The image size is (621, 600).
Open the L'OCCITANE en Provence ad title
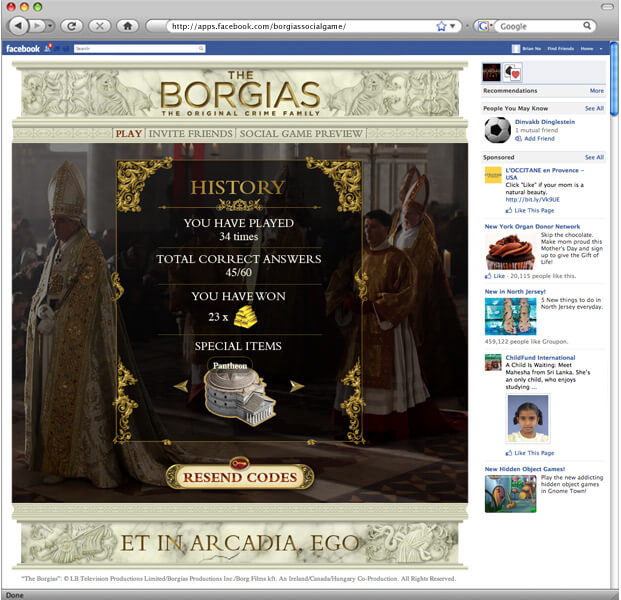(x=545, y=174)
